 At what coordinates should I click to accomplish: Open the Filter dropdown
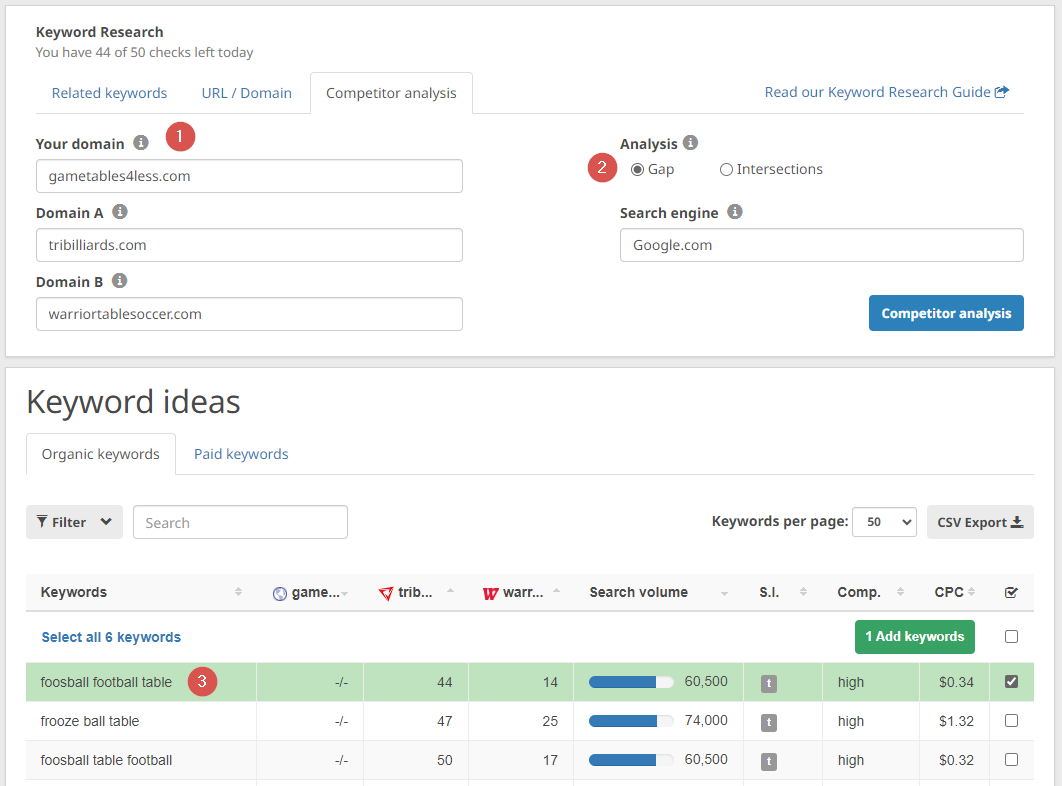[x=74, y=522]
